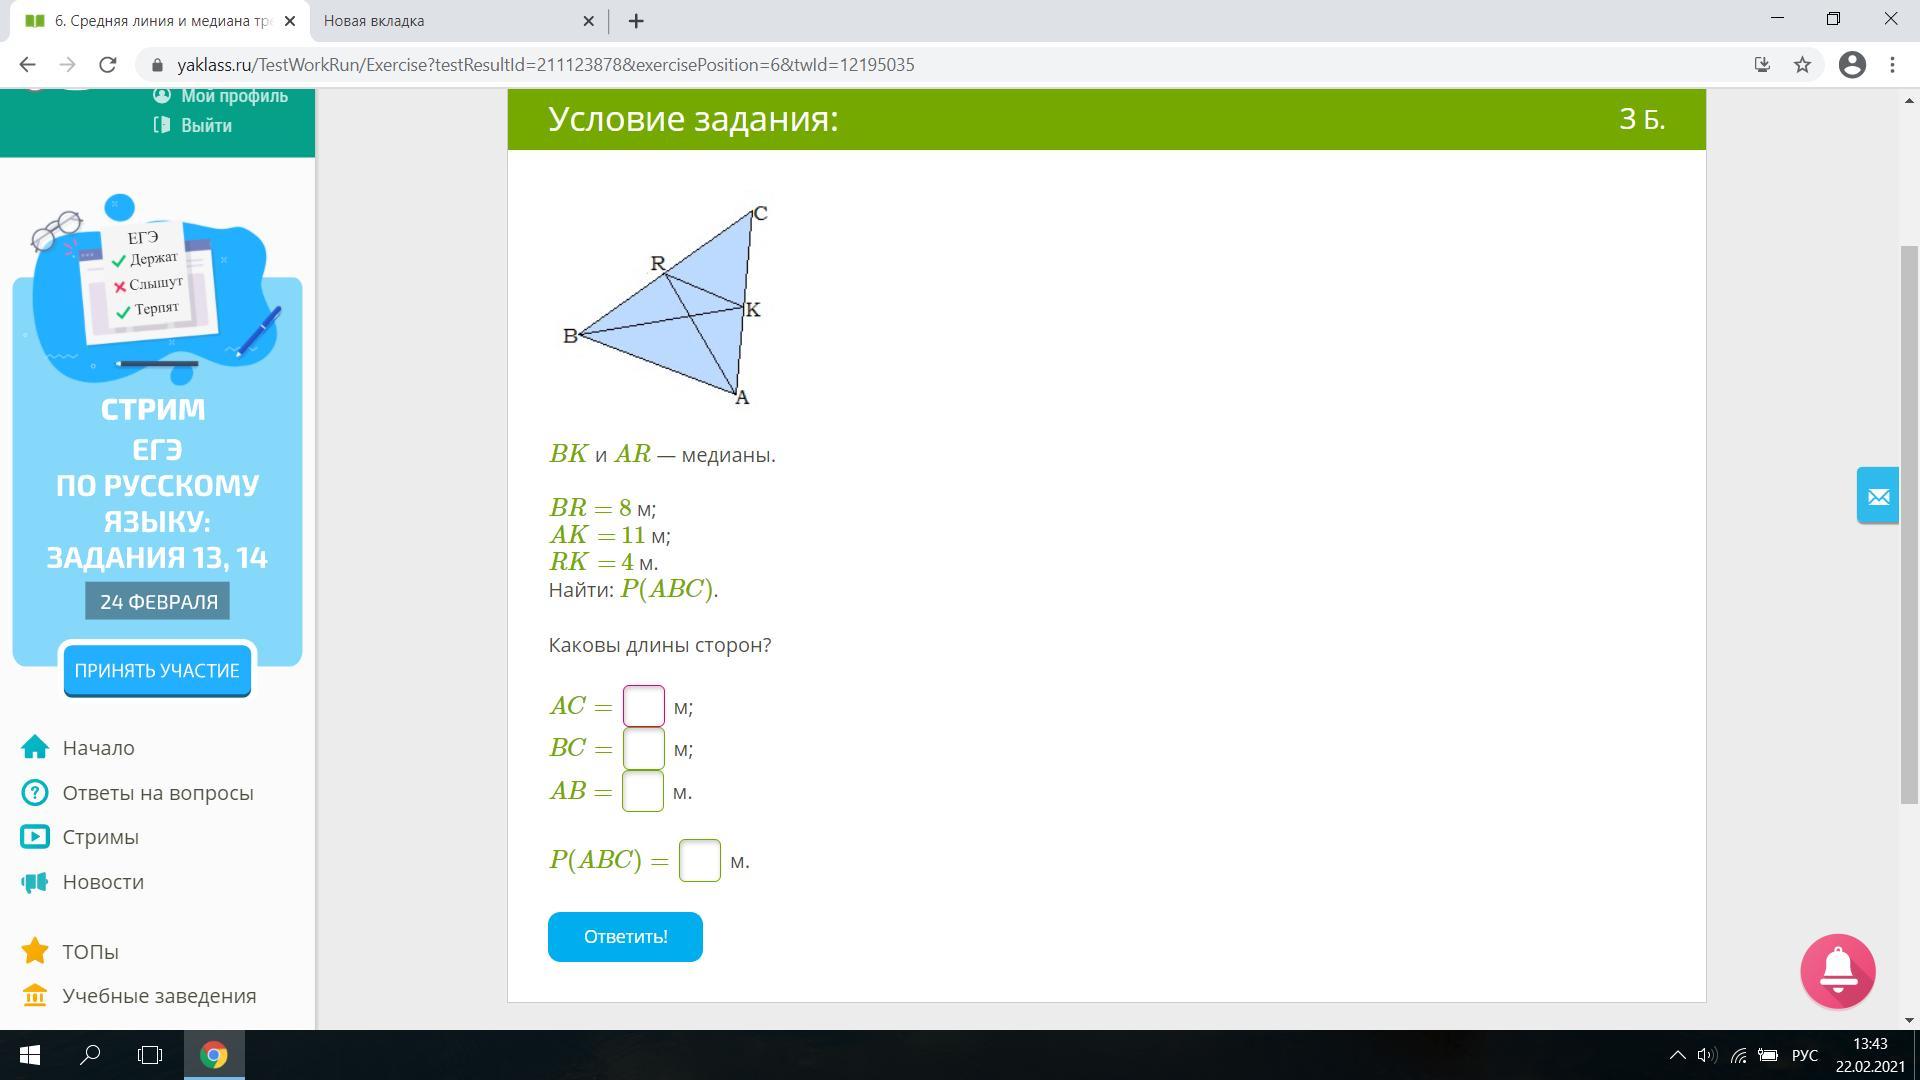The height and width of the screenshot is (1080, 1920).
Task: Click the pink notification bell
Action: click(1837, 971)
